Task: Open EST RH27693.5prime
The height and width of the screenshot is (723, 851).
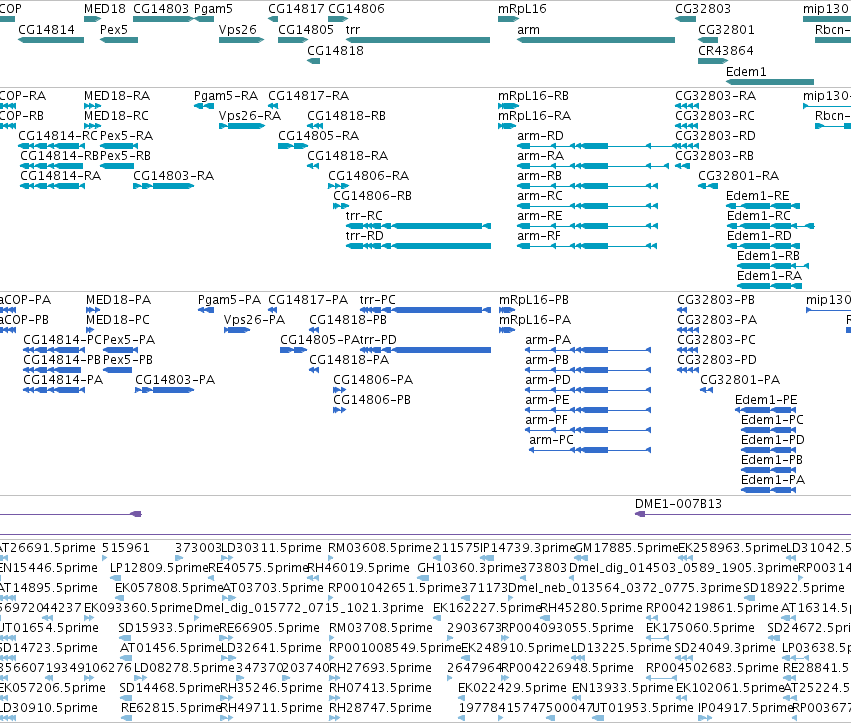Action: [380, 668]
